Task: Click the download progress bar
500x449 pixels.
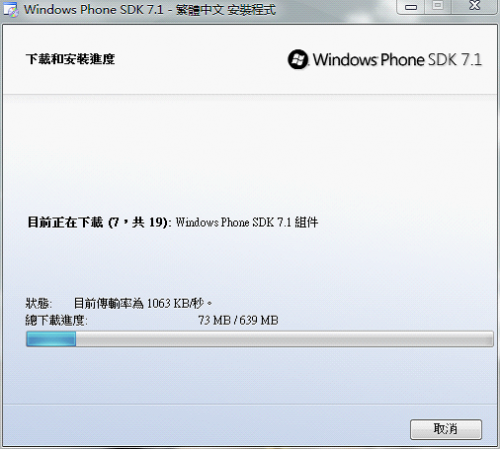Action: pyautogui.click(x=260, y=339)
